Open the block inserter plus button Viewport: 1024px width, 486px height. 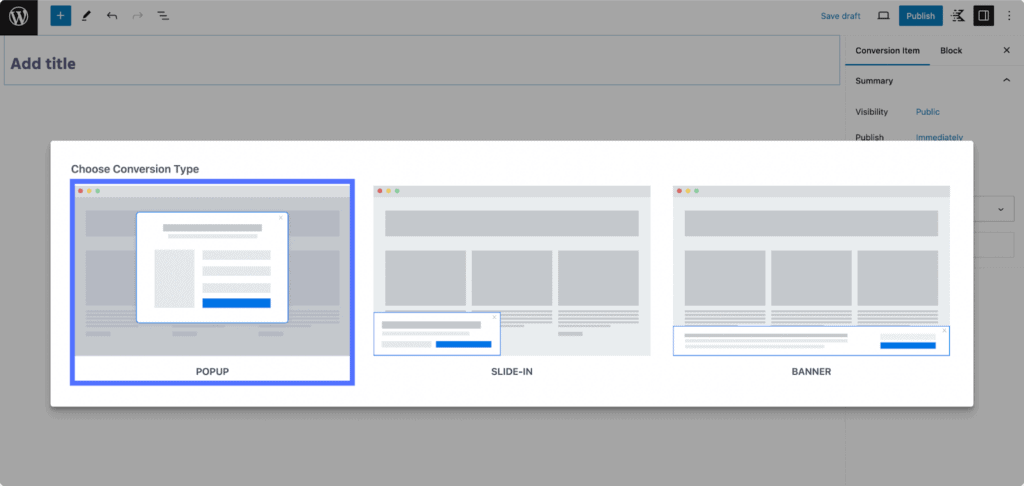61,16
